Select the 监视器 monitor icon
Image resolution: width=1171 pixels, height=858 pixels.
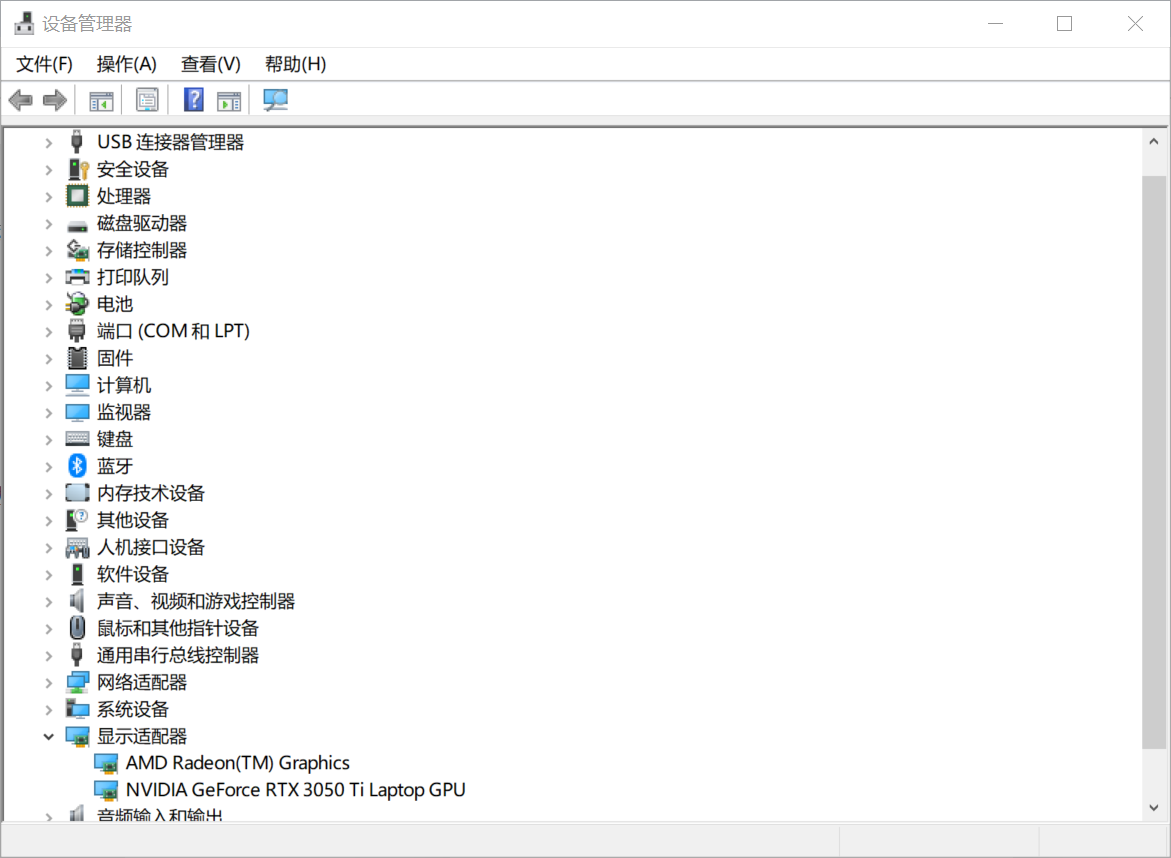(77, 412)
